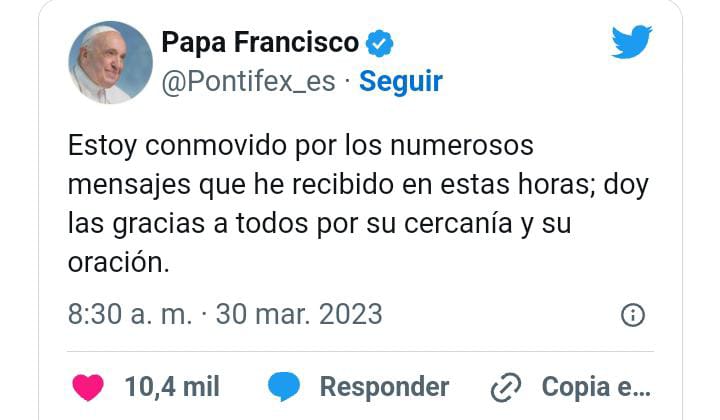Open the circled info icon

(x=632, y=315)
